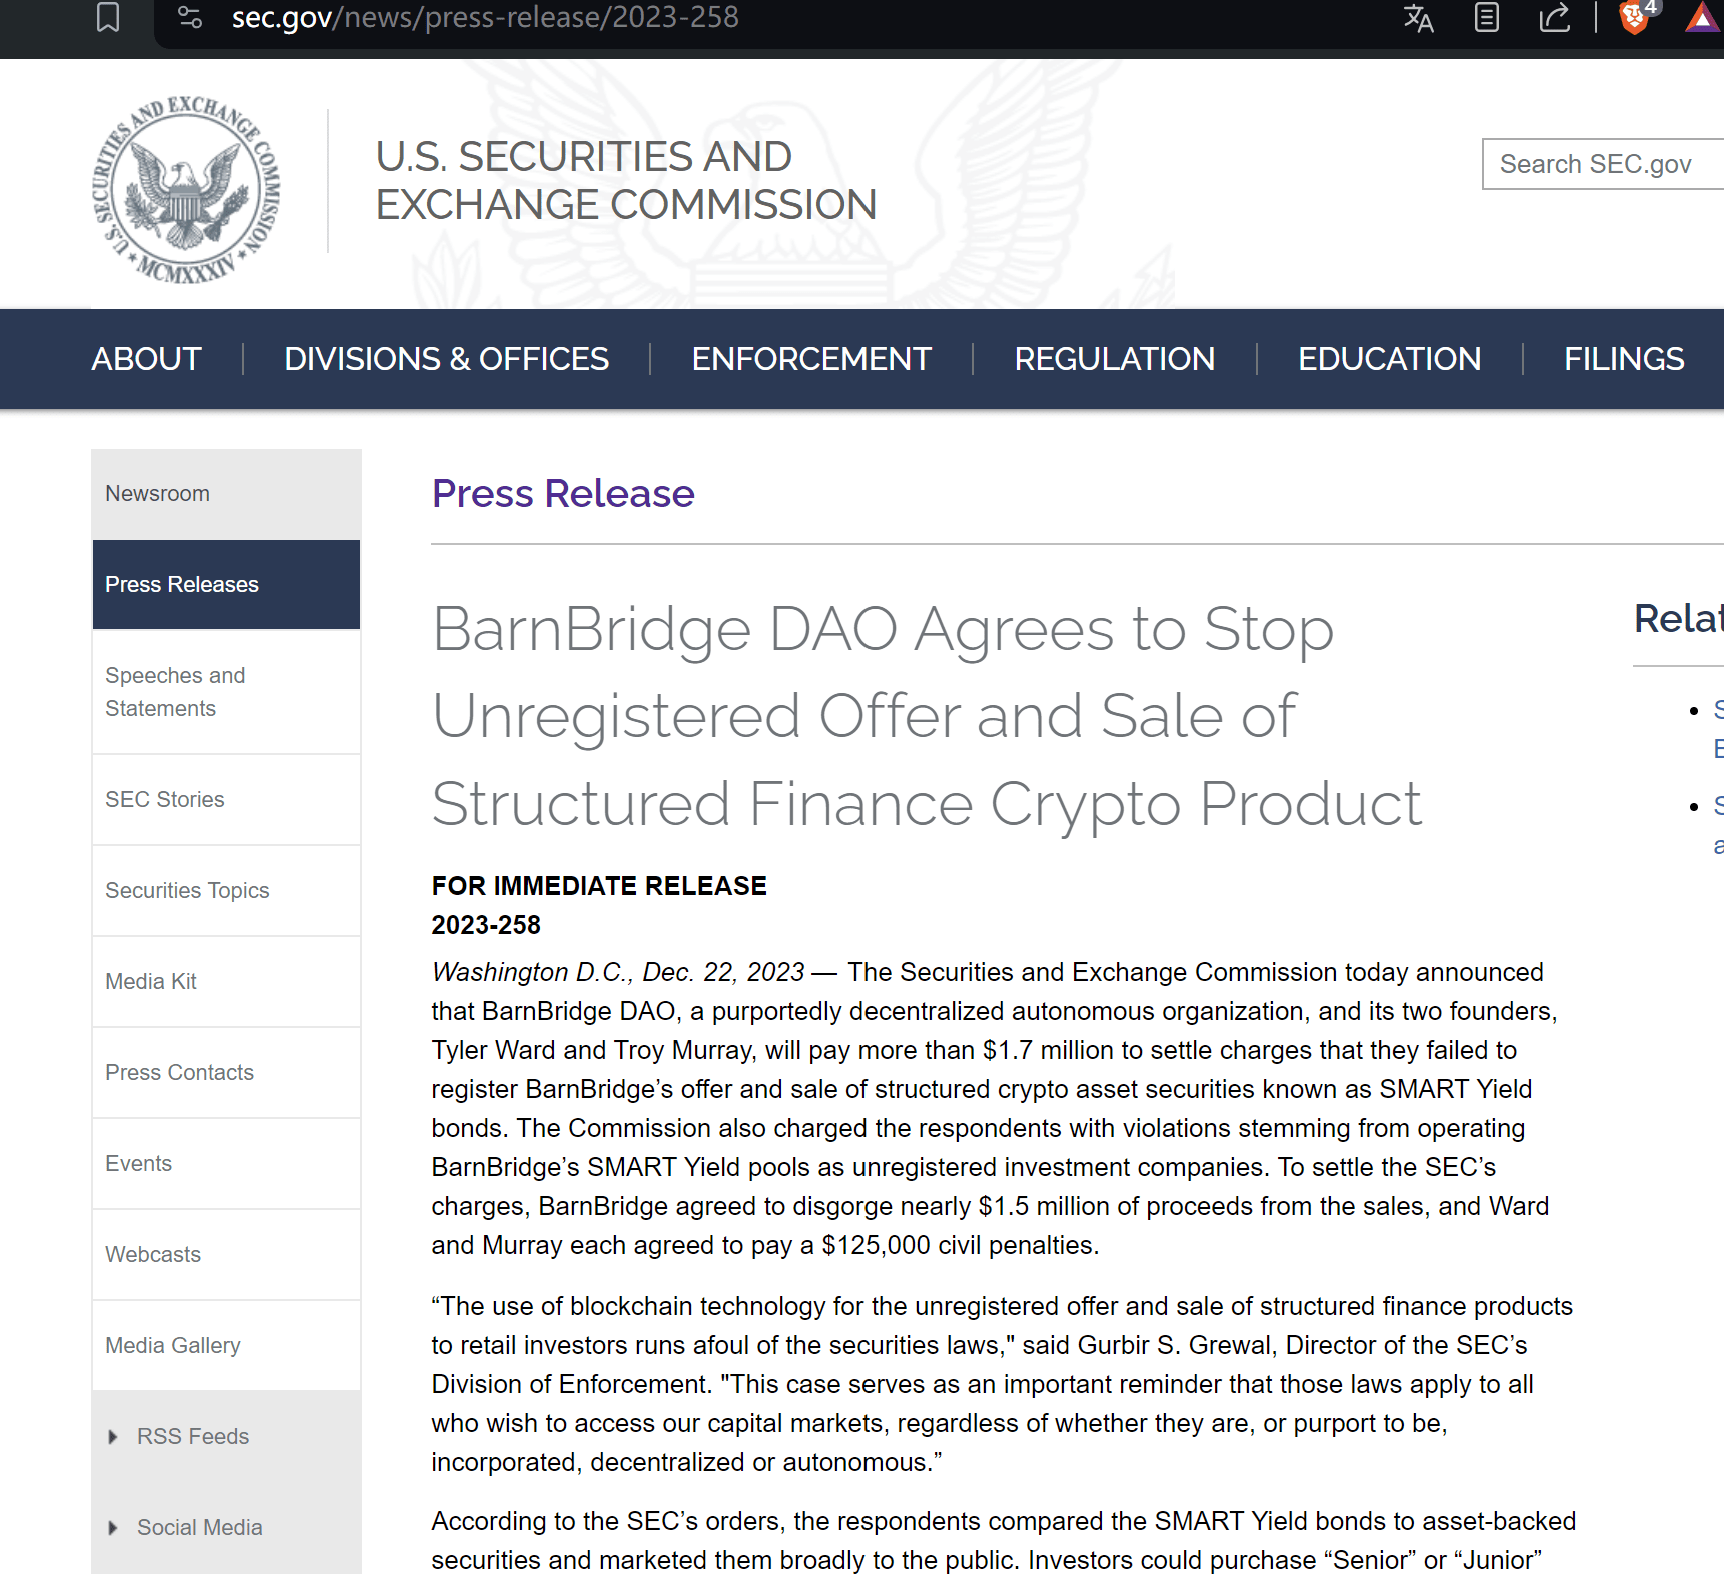Select FILINGS from the navigation bar
The height and width of the screenshot is (1586, 1724).
(1623, 358)
